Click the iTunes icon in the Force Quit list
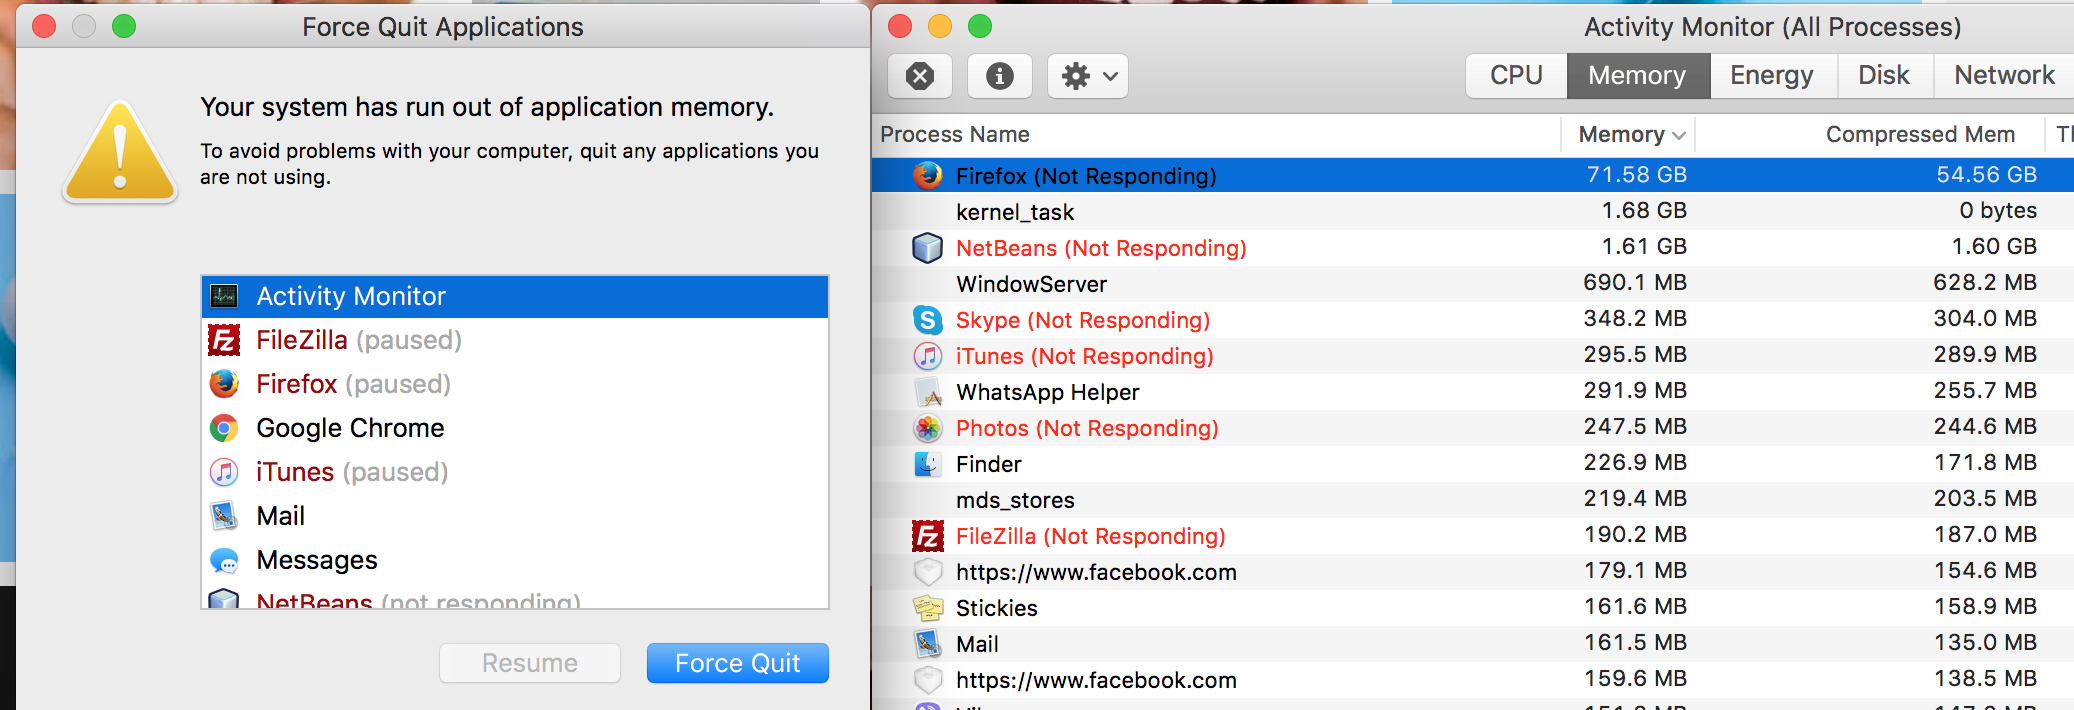The width and height of the screenshot is (2074, 710). pyautogui.click(x=224, y=472)
